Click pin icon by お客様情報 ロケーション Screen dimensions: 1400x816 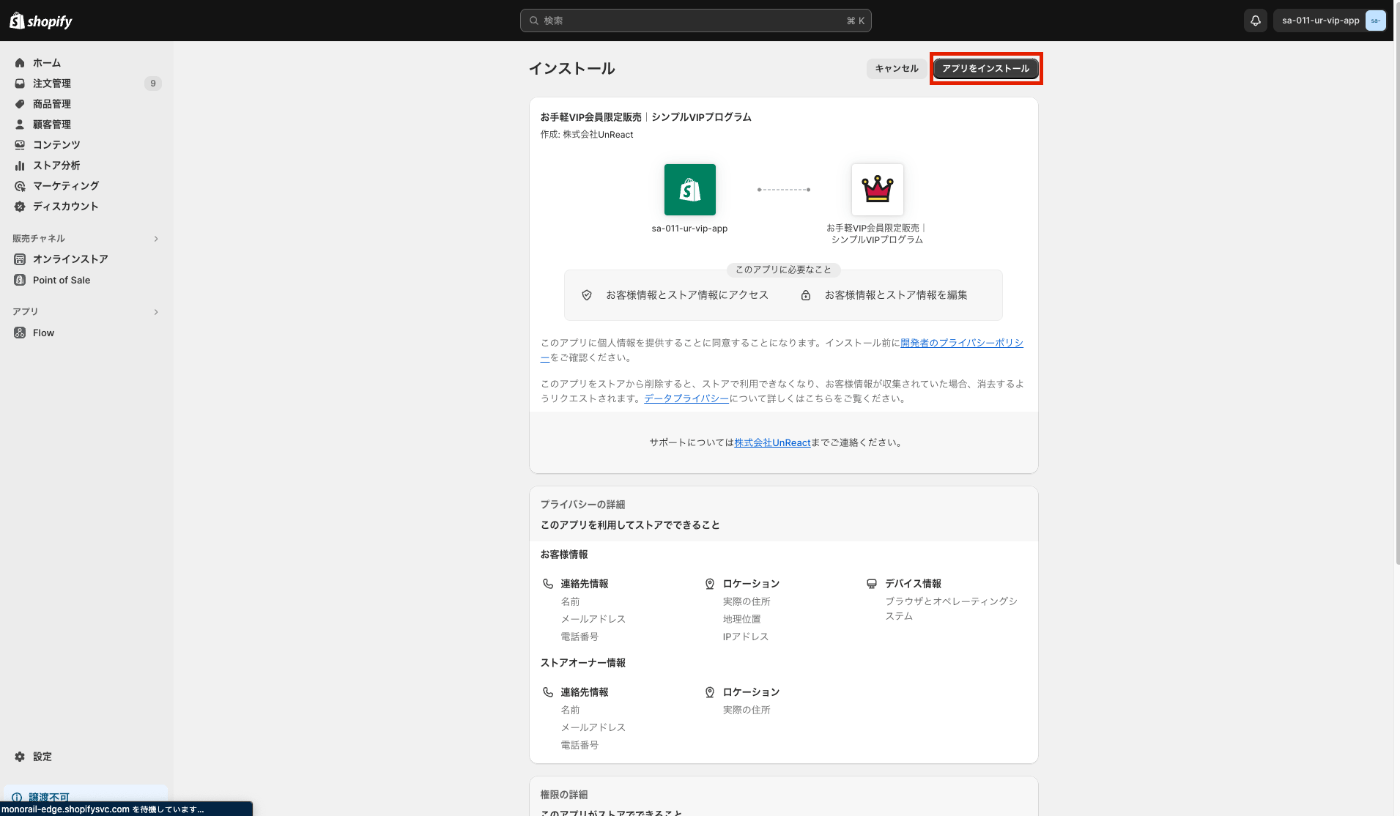click(710, 583)
